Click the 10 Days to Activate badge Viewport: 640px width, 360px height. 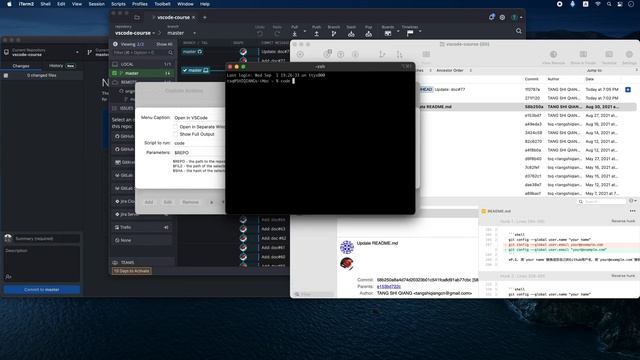point(131,271)
